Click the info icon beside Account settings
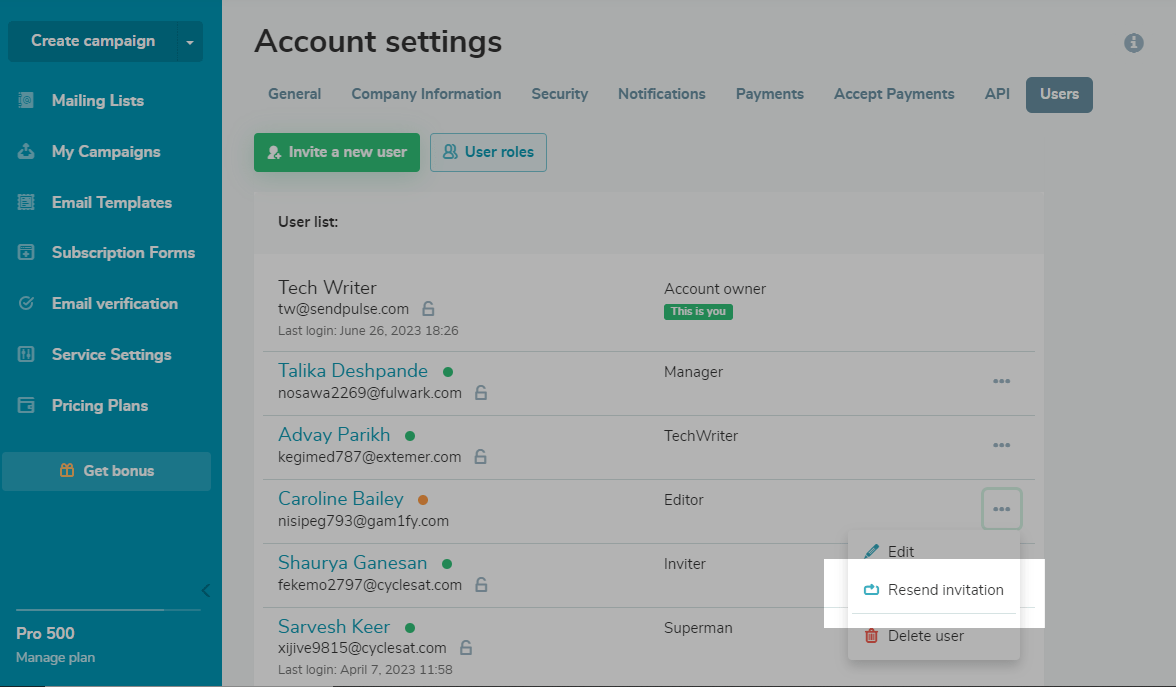Viewport: 1176px width, 687px height. 1133,43
